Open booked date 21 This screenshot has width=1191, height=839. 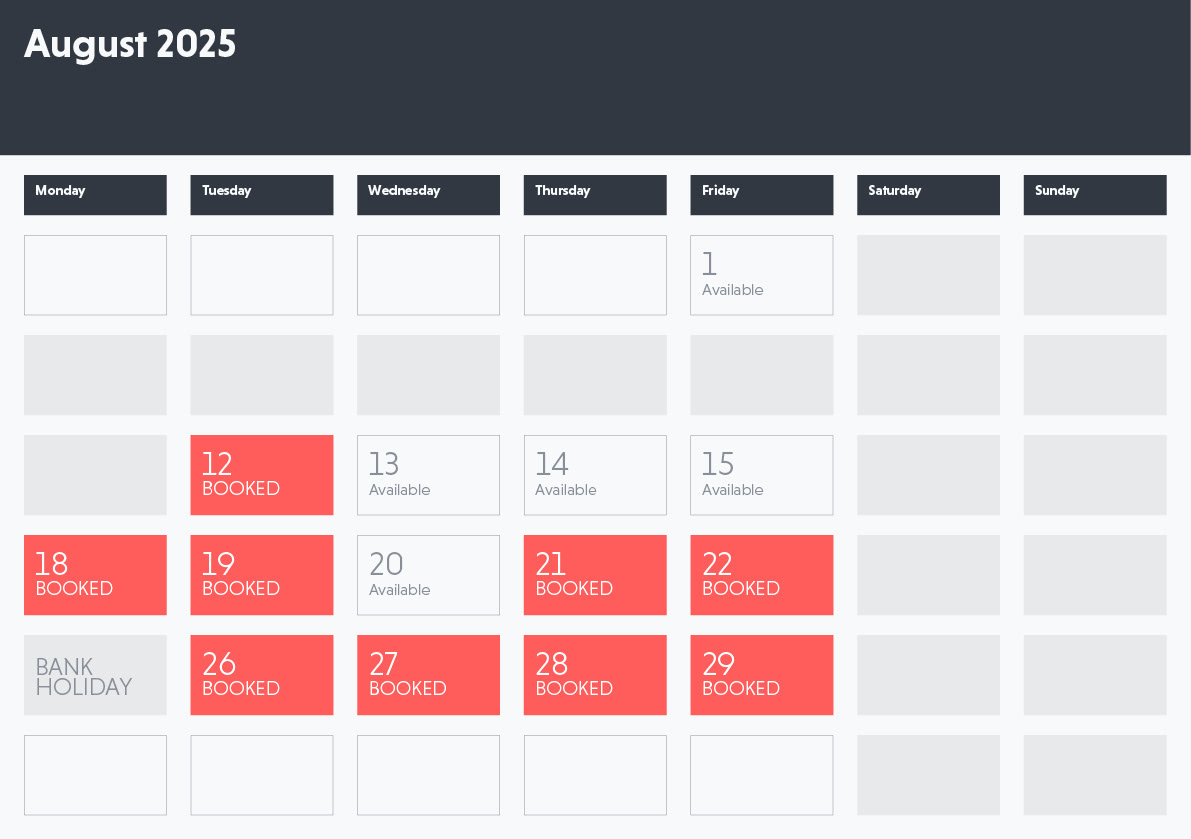tap(595, 575)
